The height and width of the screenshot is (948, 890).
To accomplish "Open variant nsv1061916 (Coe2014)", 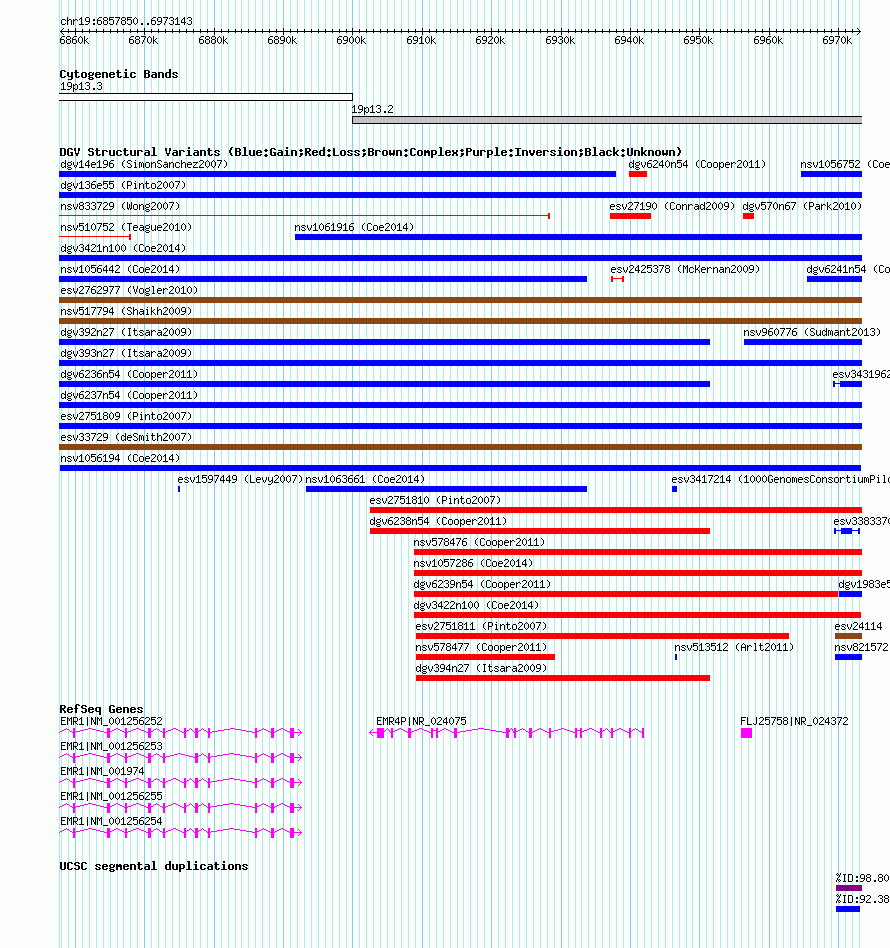I will tap(354, 227).
